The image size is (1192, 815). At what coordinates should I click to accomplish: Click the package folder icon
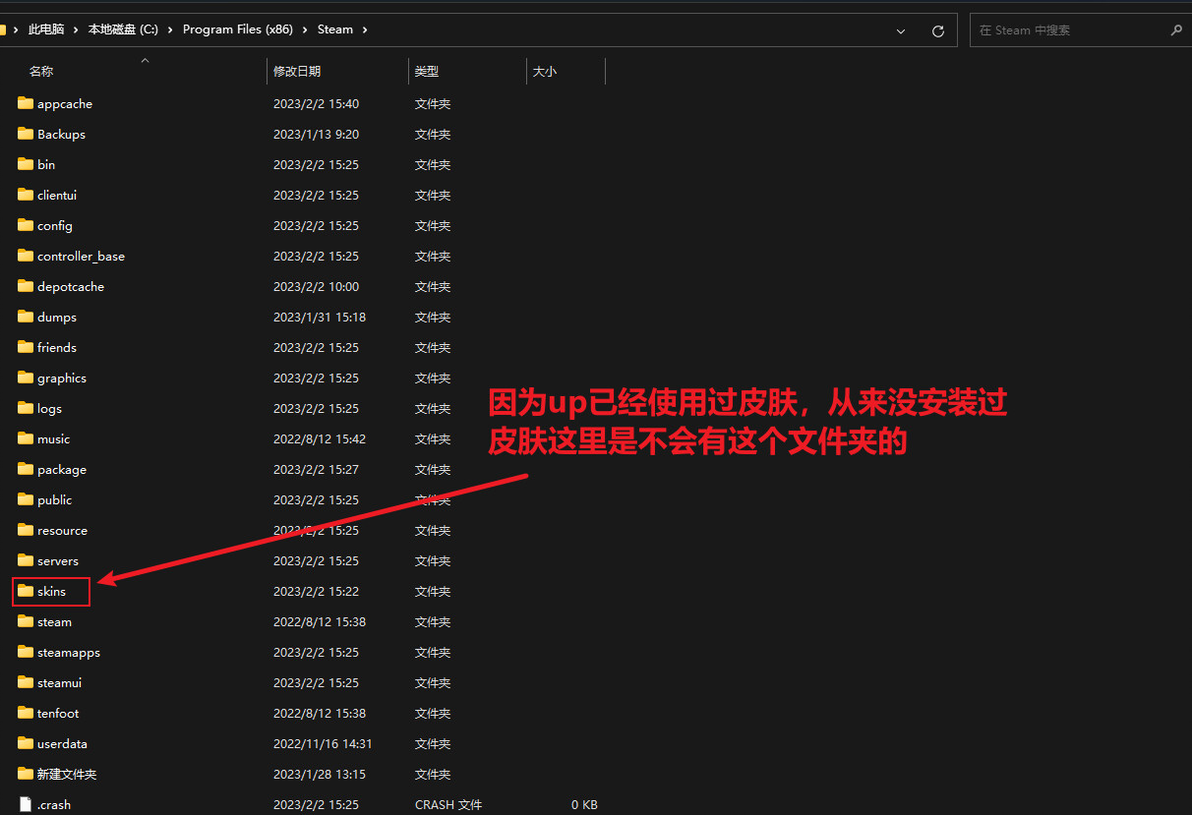25,469
